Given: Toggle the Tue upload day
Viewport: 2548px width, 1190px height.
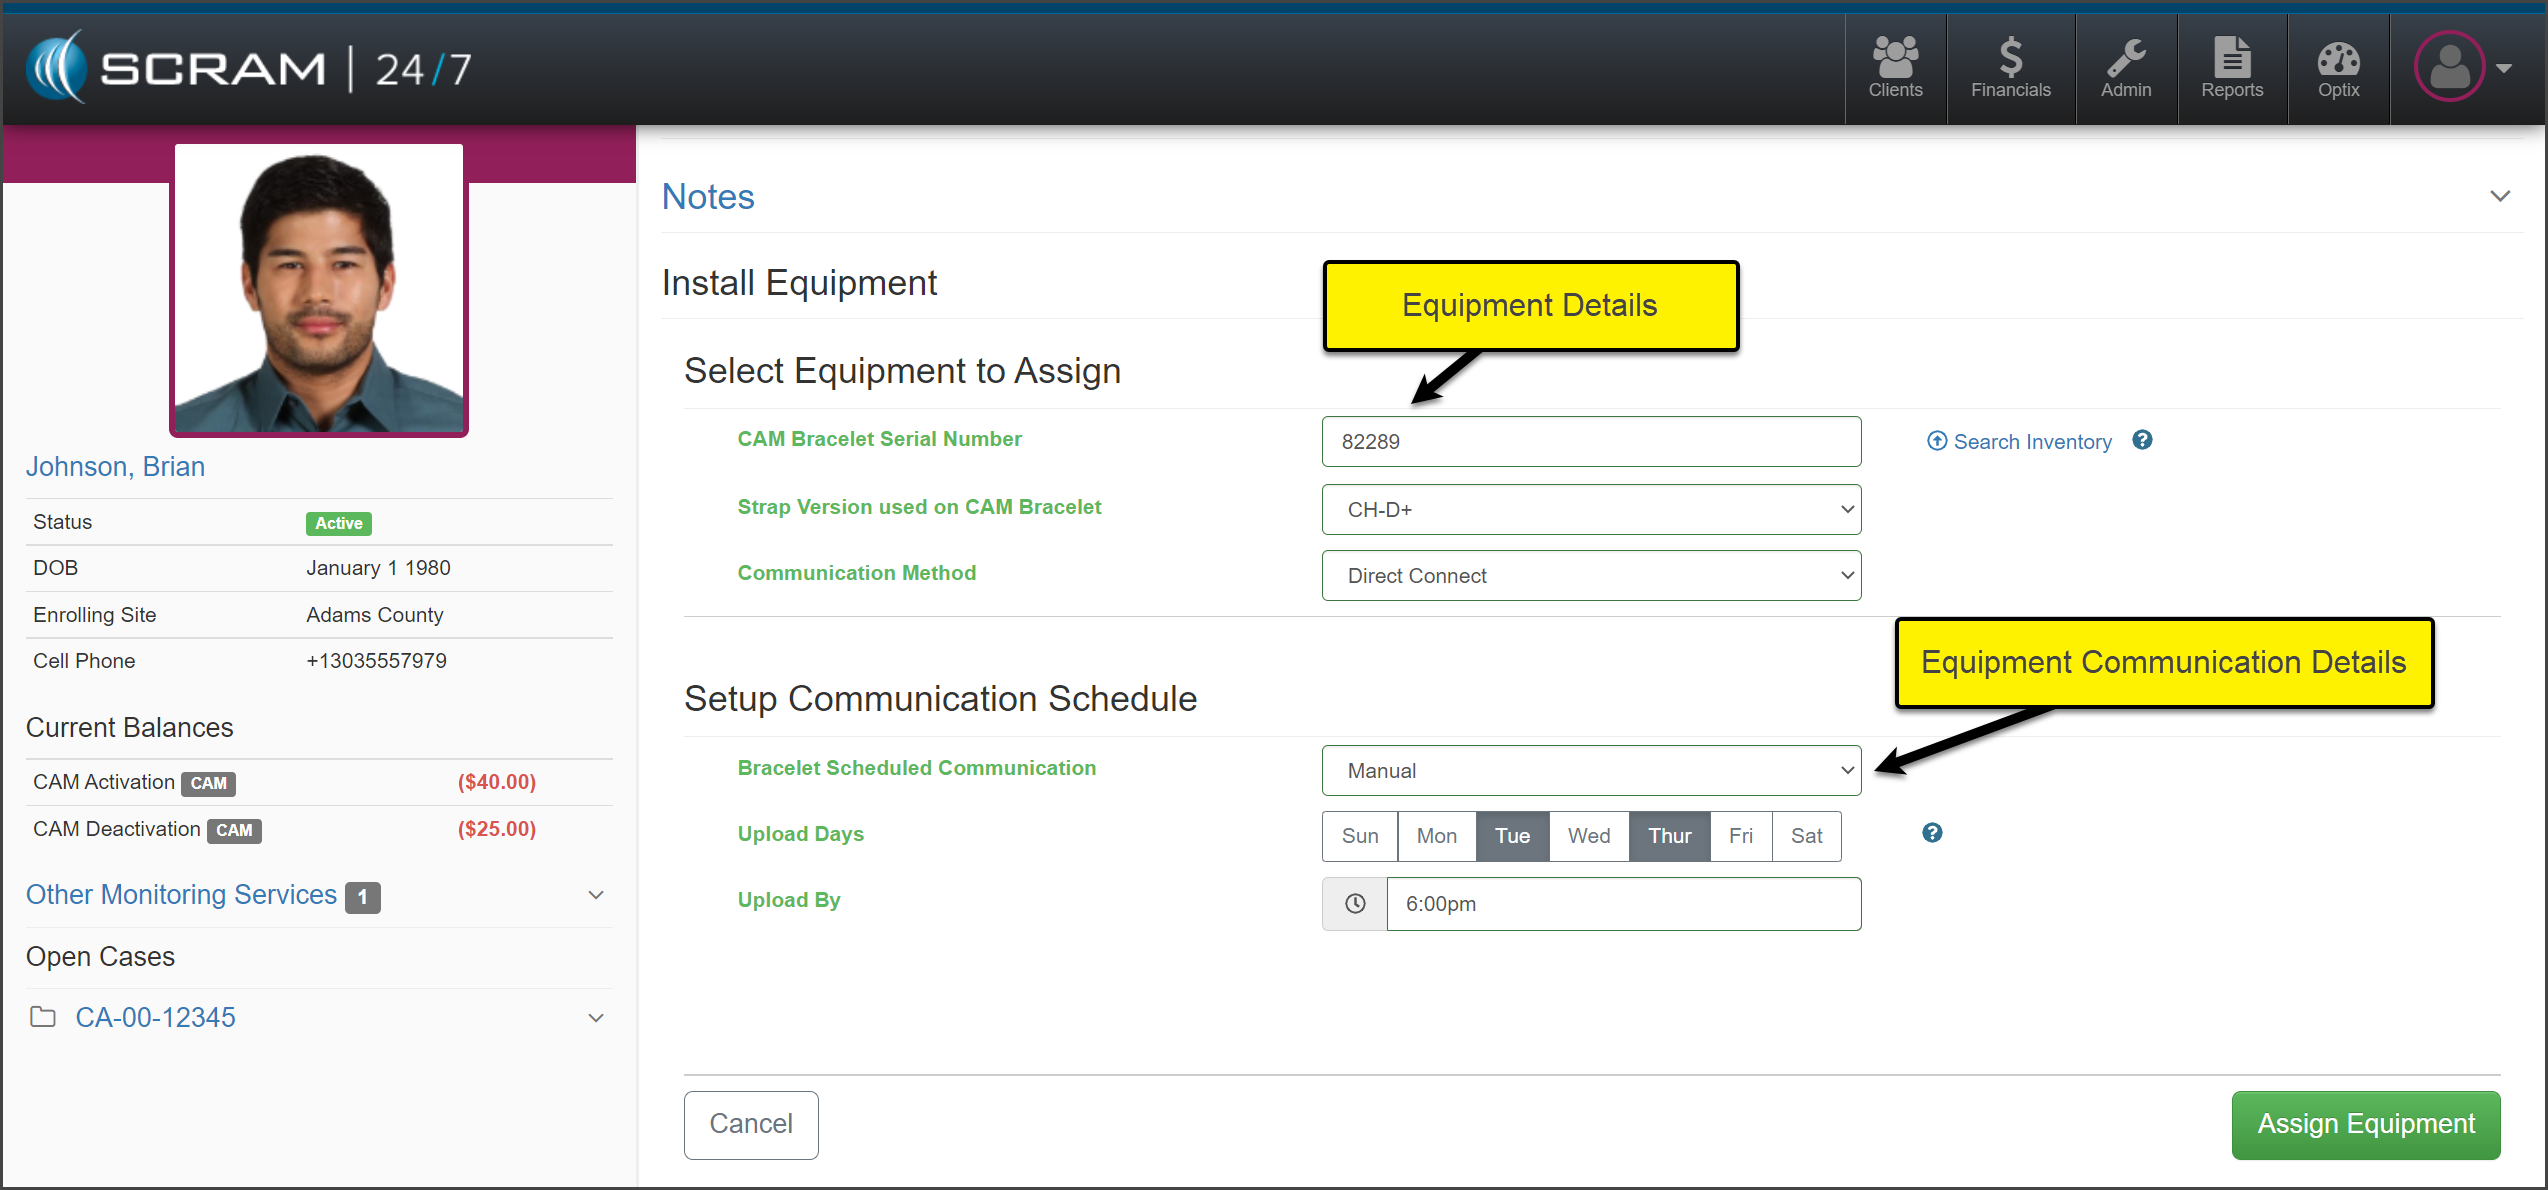Looking at the screenshot, I should [x=1512, y=836].
